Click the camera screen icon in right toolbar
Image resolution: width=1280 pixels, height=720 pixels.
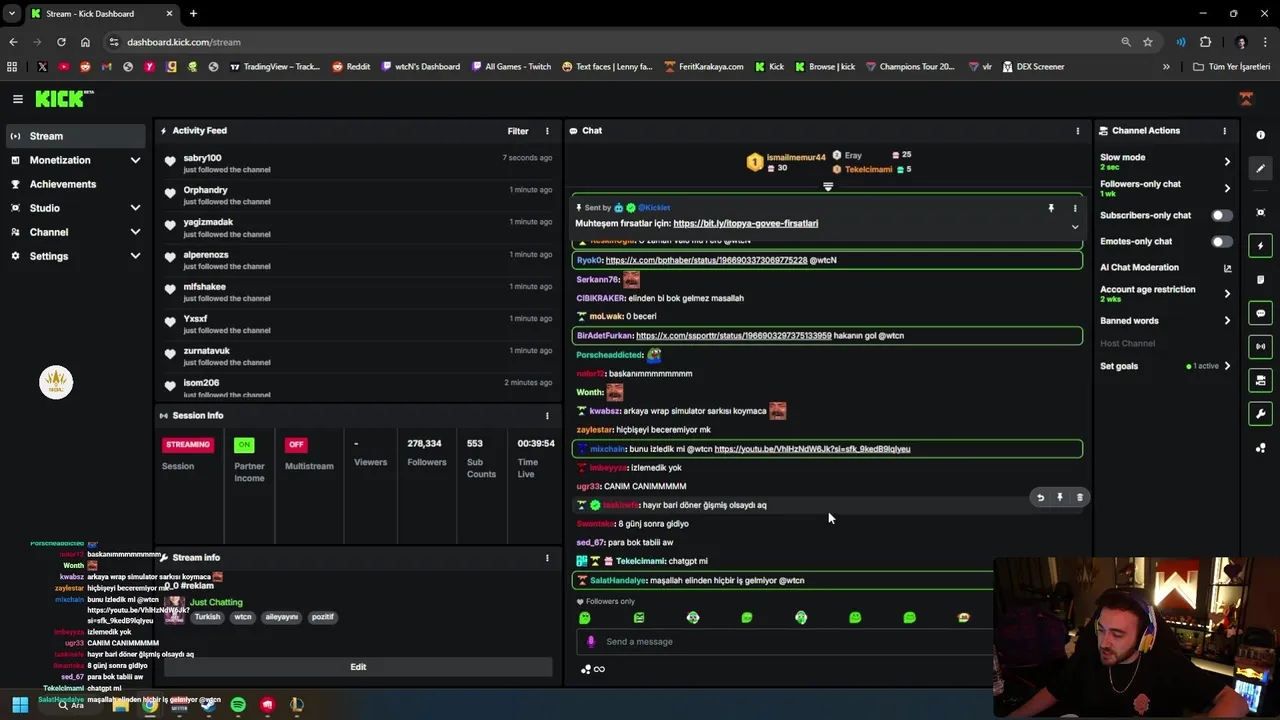pos(1260,381)
